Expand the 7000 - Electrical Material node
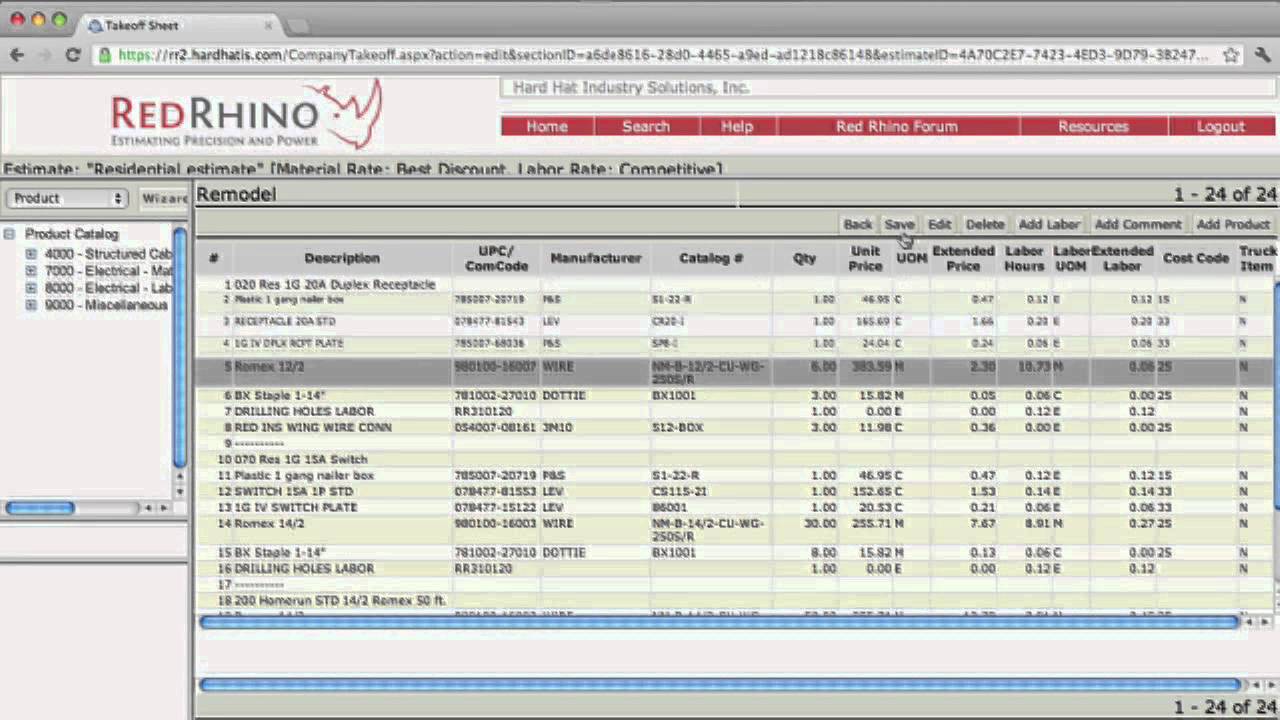 [x=31, y=271]
